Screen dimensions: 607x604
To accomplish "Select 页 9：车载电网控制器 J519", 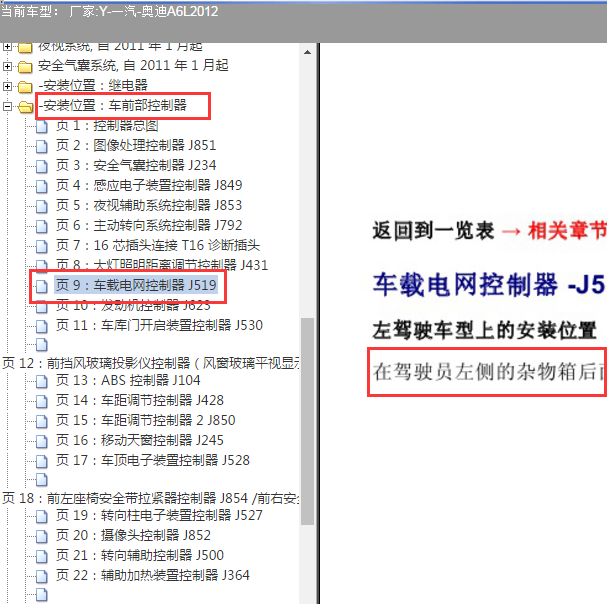I will tap(135, 285).
